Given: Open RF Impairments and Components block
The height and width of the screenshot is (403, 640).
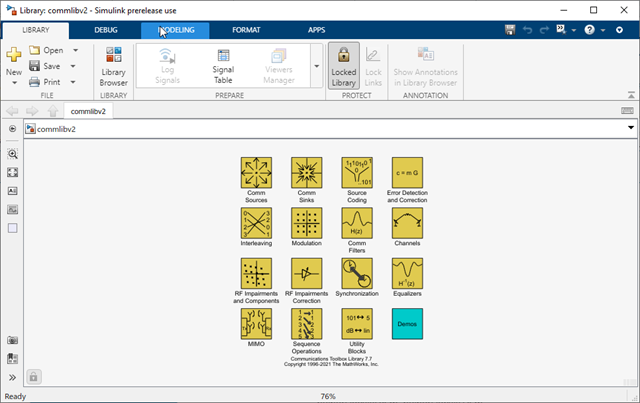Looking at the screenshot, I should 256,273.
